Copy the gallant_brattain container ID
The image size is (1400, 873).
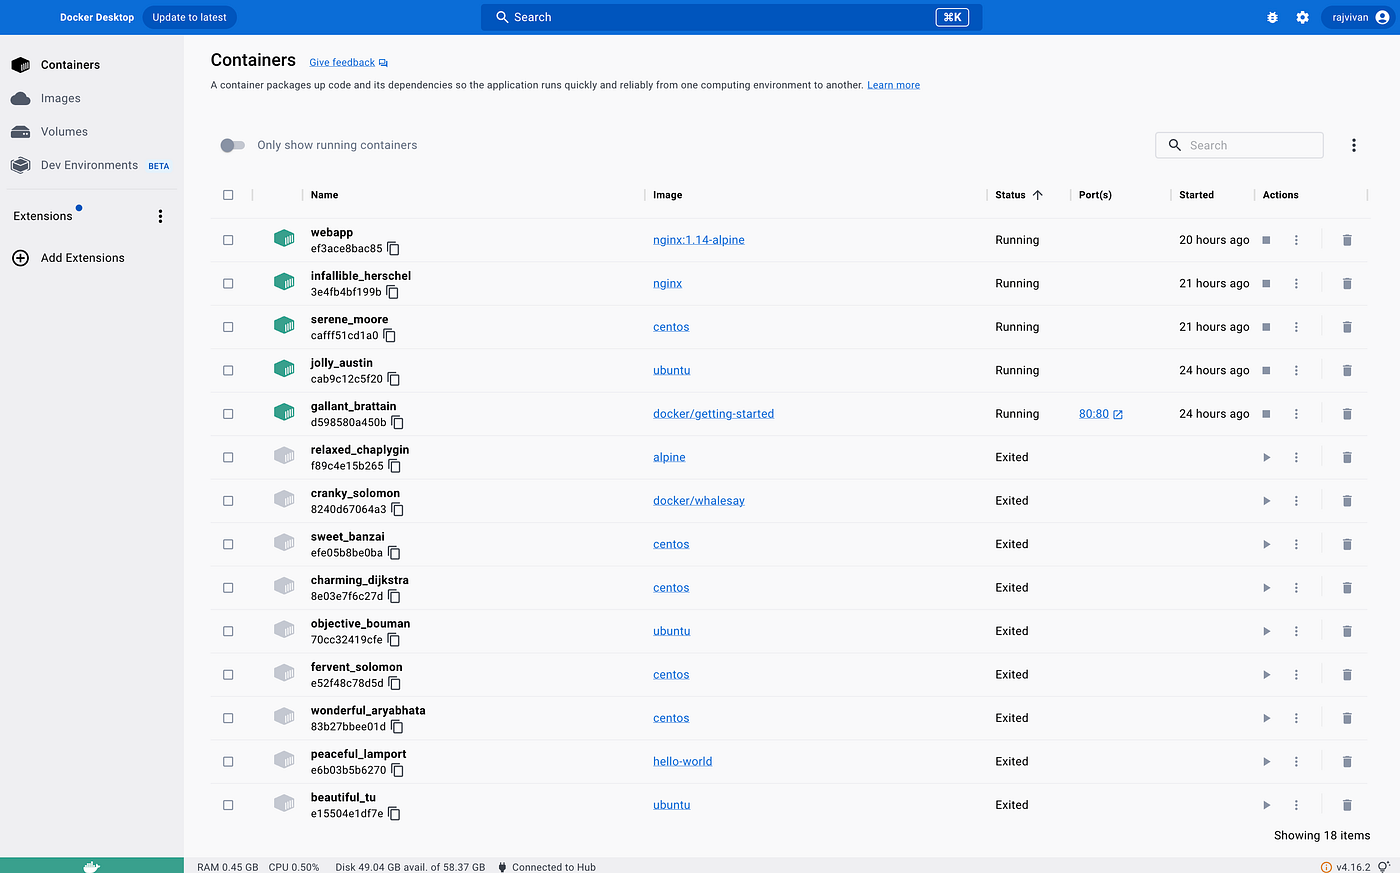click(x=397, y=423)
